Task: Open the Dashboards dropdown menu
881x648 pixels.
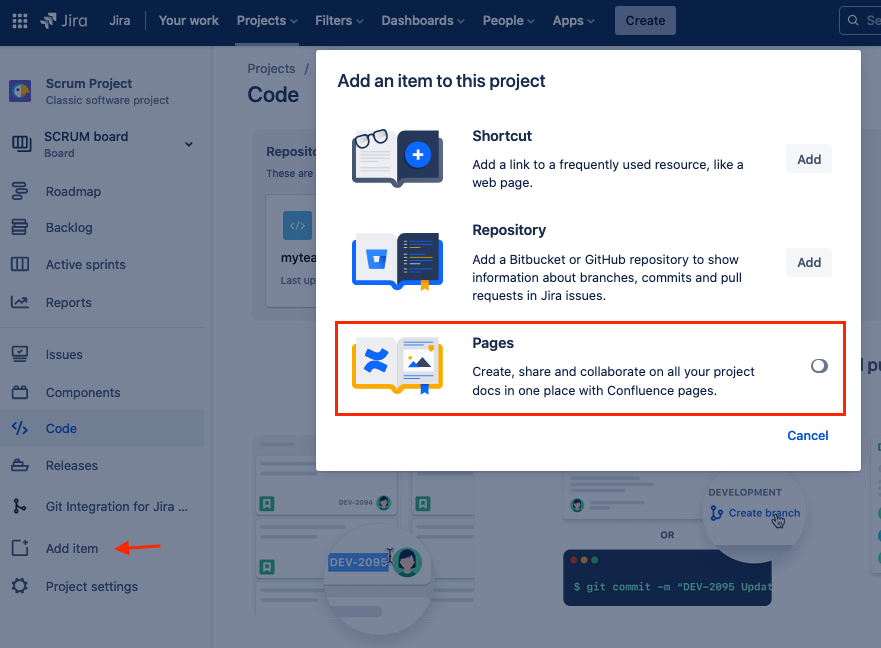Action: pos(423,21)
